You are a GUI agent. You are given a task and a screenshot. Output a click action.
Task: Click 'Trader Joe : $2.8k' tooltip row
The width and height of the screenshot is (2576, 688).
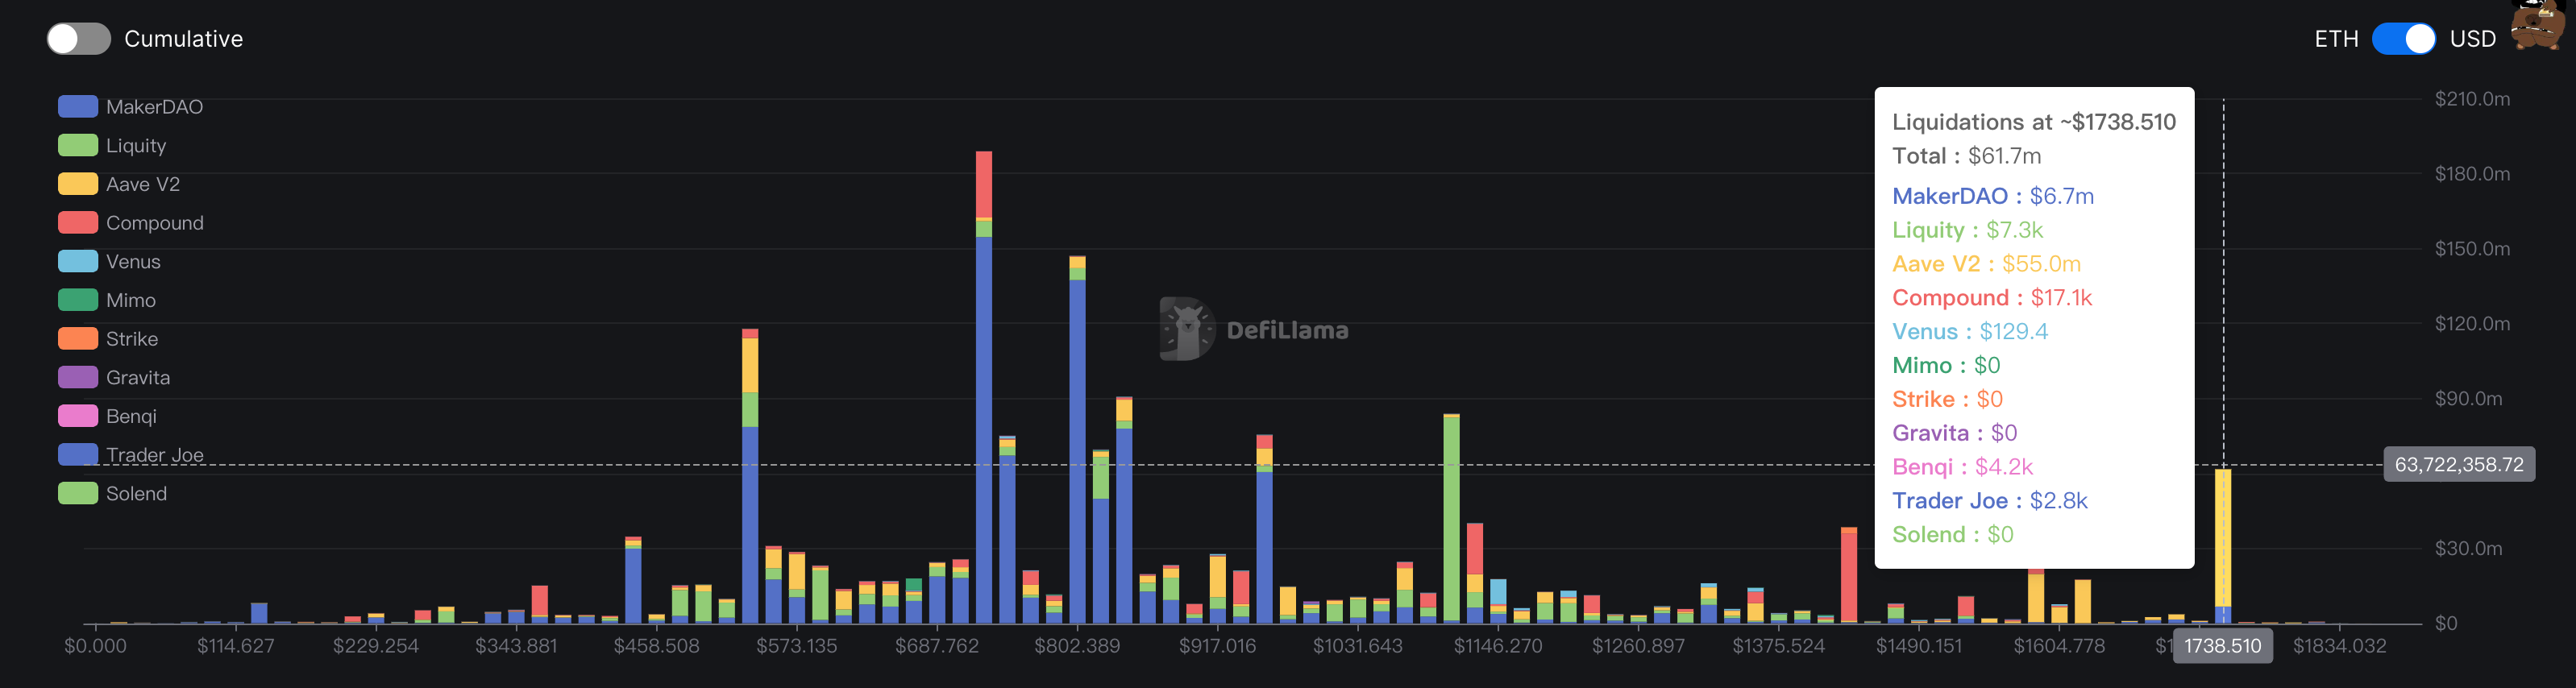(1989, 501)
